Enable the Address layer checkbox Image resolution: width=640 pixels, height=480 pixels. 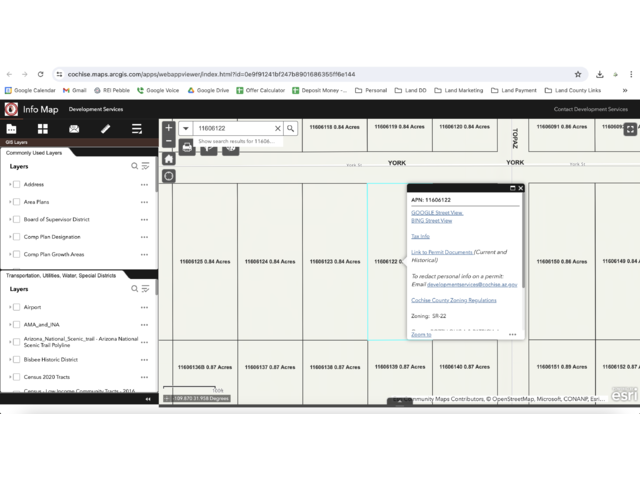pos(17,185)
